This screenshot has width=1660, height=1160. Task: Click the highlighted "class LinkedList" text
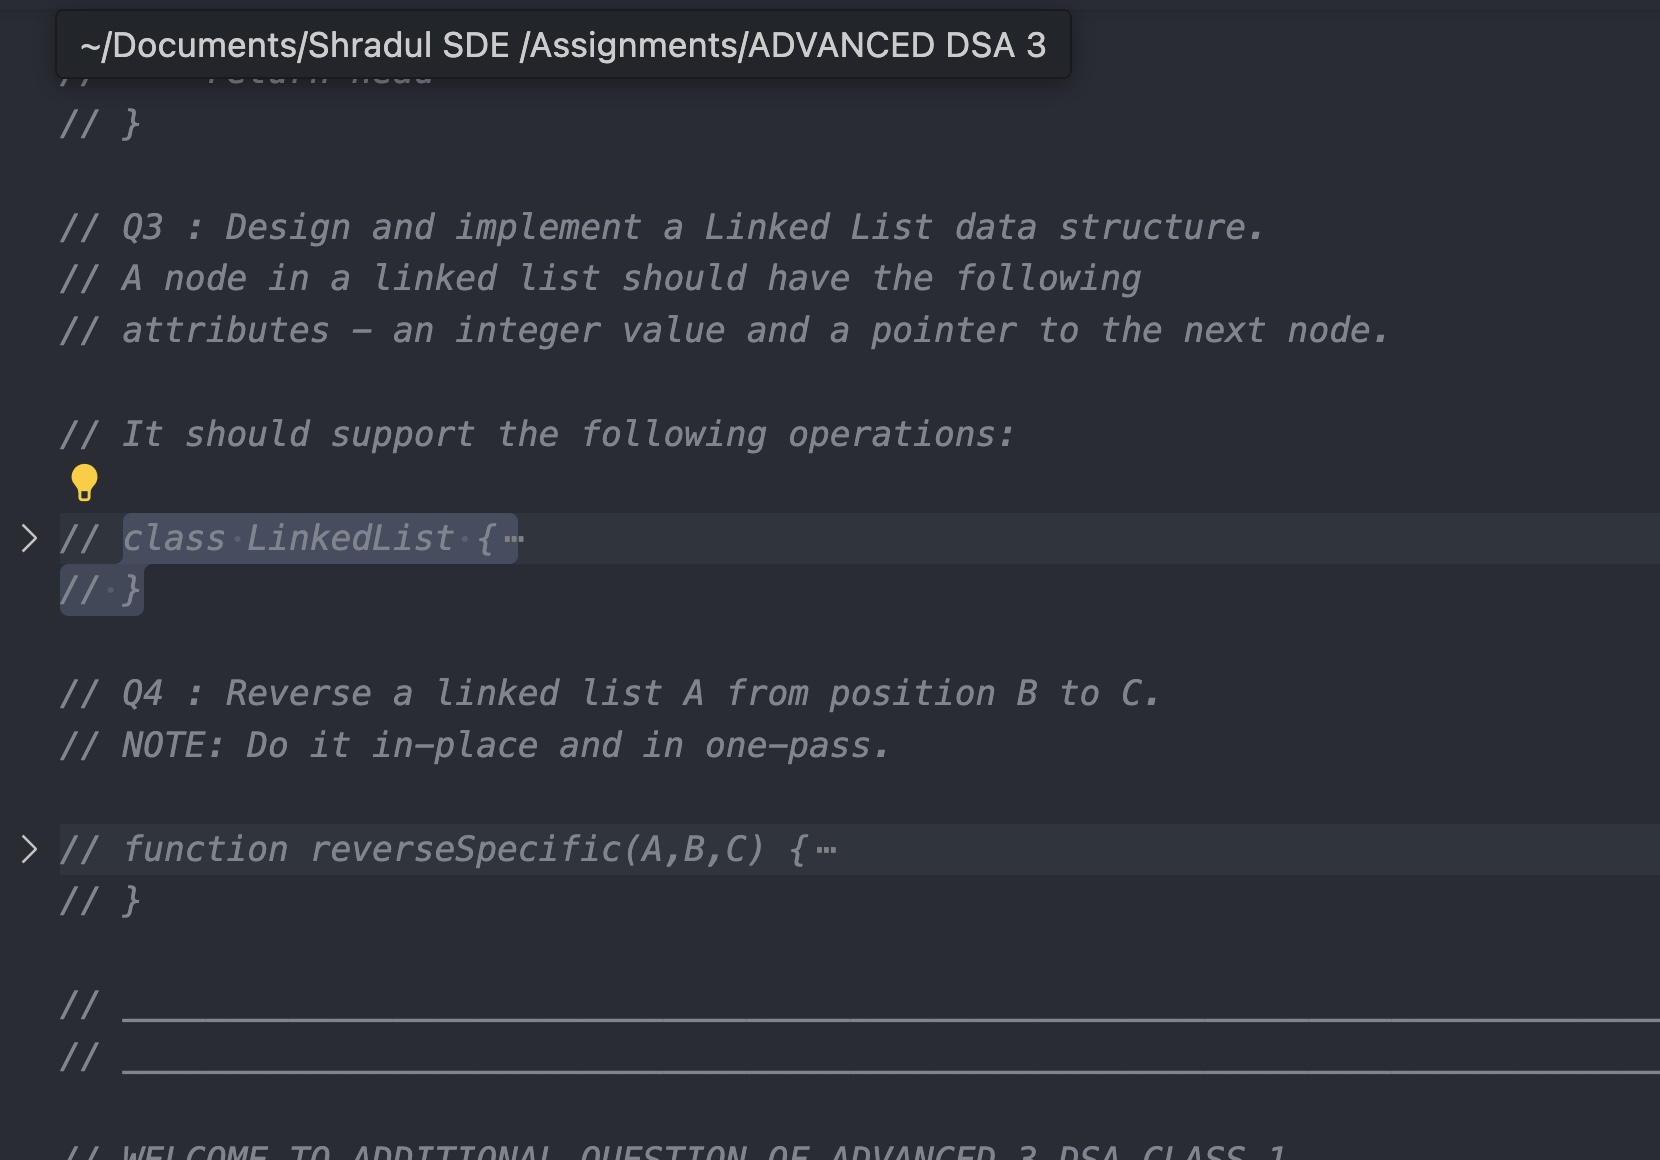point(288,539)
